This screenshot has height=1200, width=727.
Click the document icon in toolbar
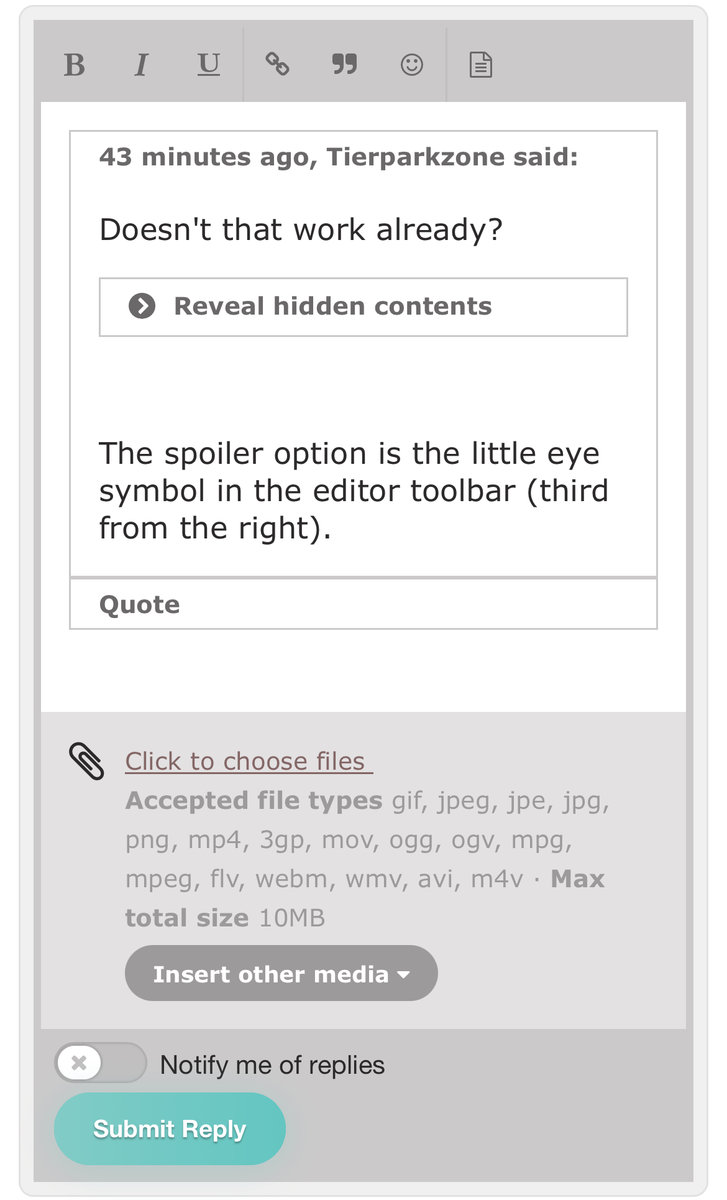pyautogui.click(x=481, y=65)
